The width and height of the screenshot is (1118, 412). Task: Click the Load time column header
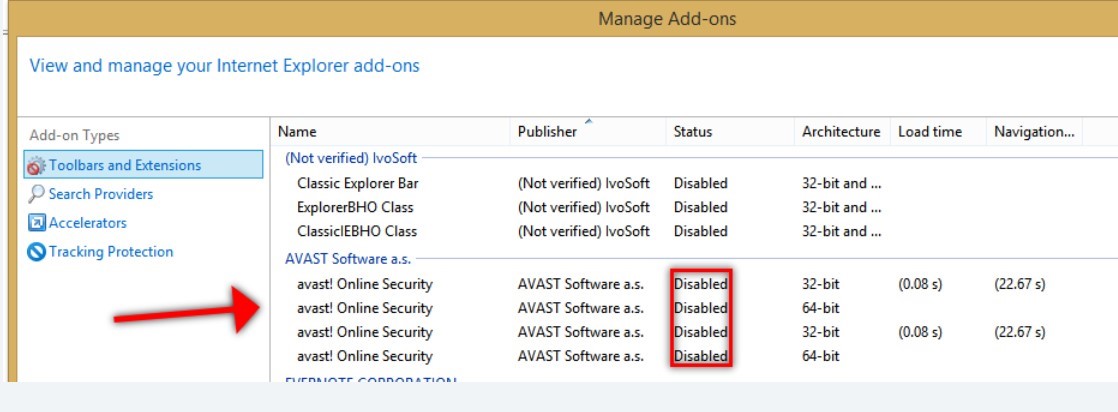point(930,132)
